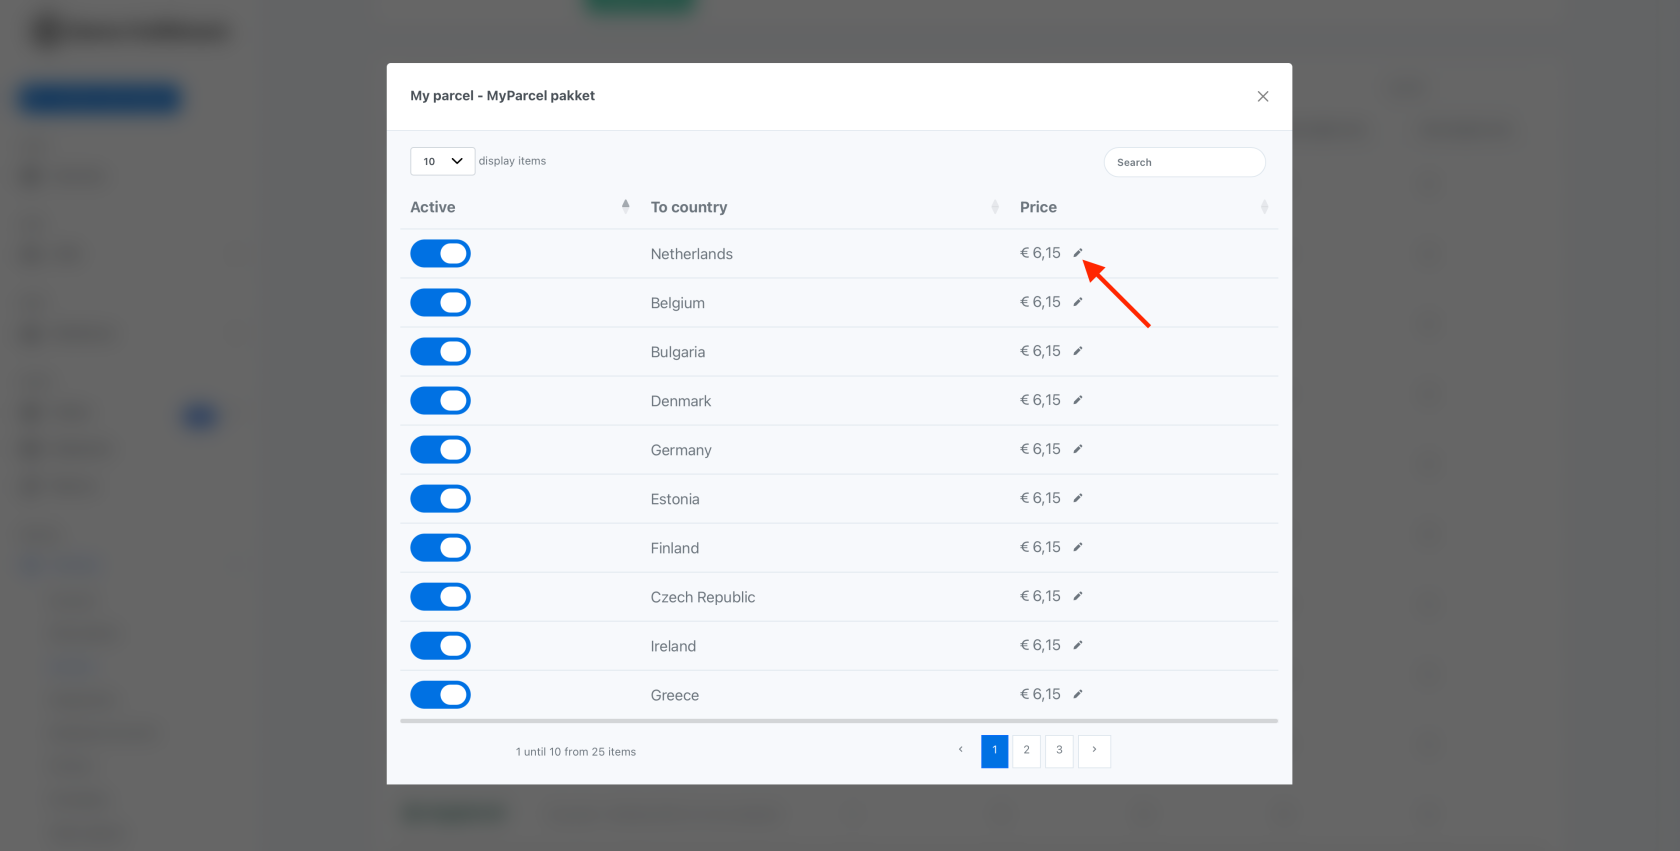Edit the Bulgaria price with pencil icon

1078,351
